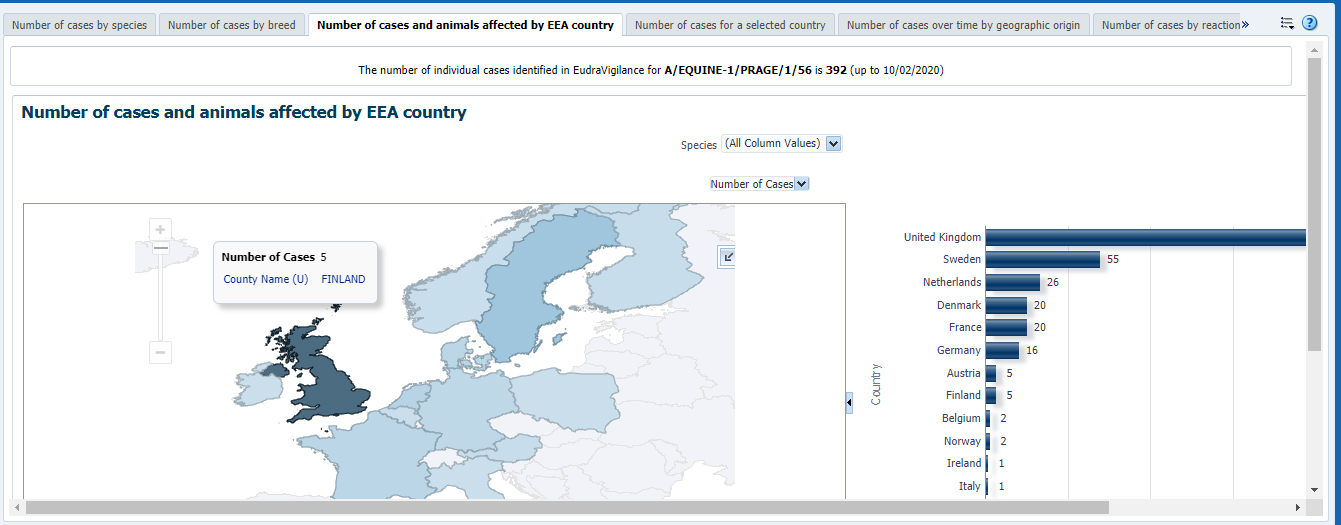Click 'County Name (U)' tooltip text
The height and width of the screenshot is (525, 1341).
pos(266,280)
